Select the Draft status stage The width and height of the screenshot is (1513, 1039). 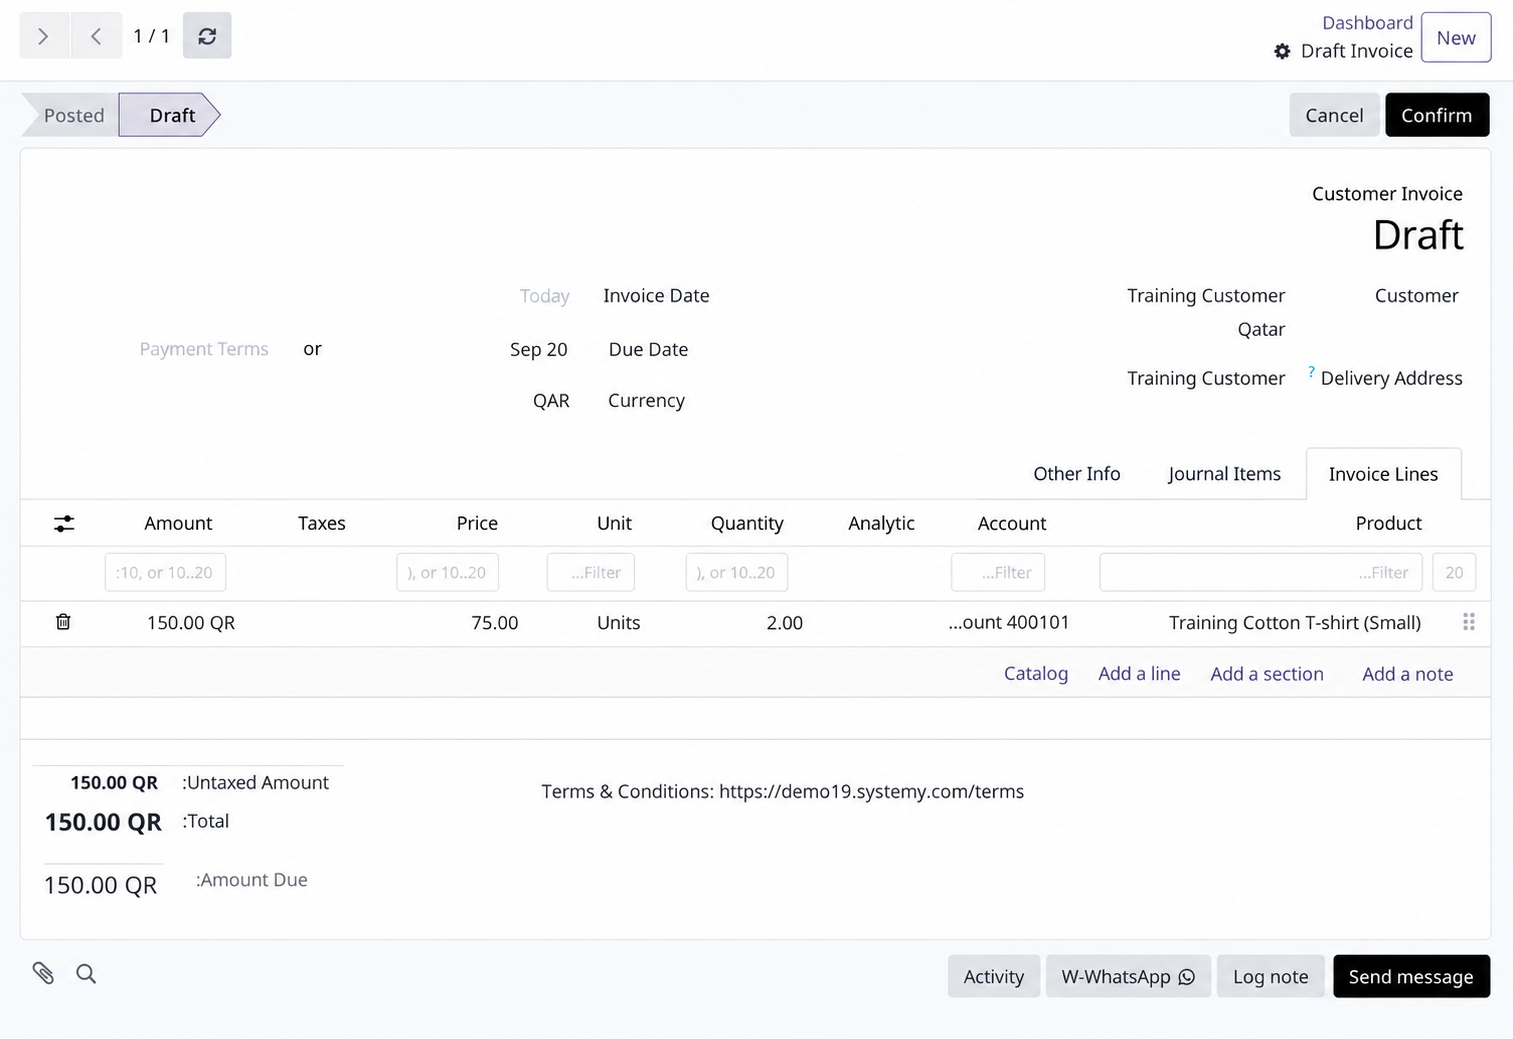pyautogui.click(x=170, y=115)
